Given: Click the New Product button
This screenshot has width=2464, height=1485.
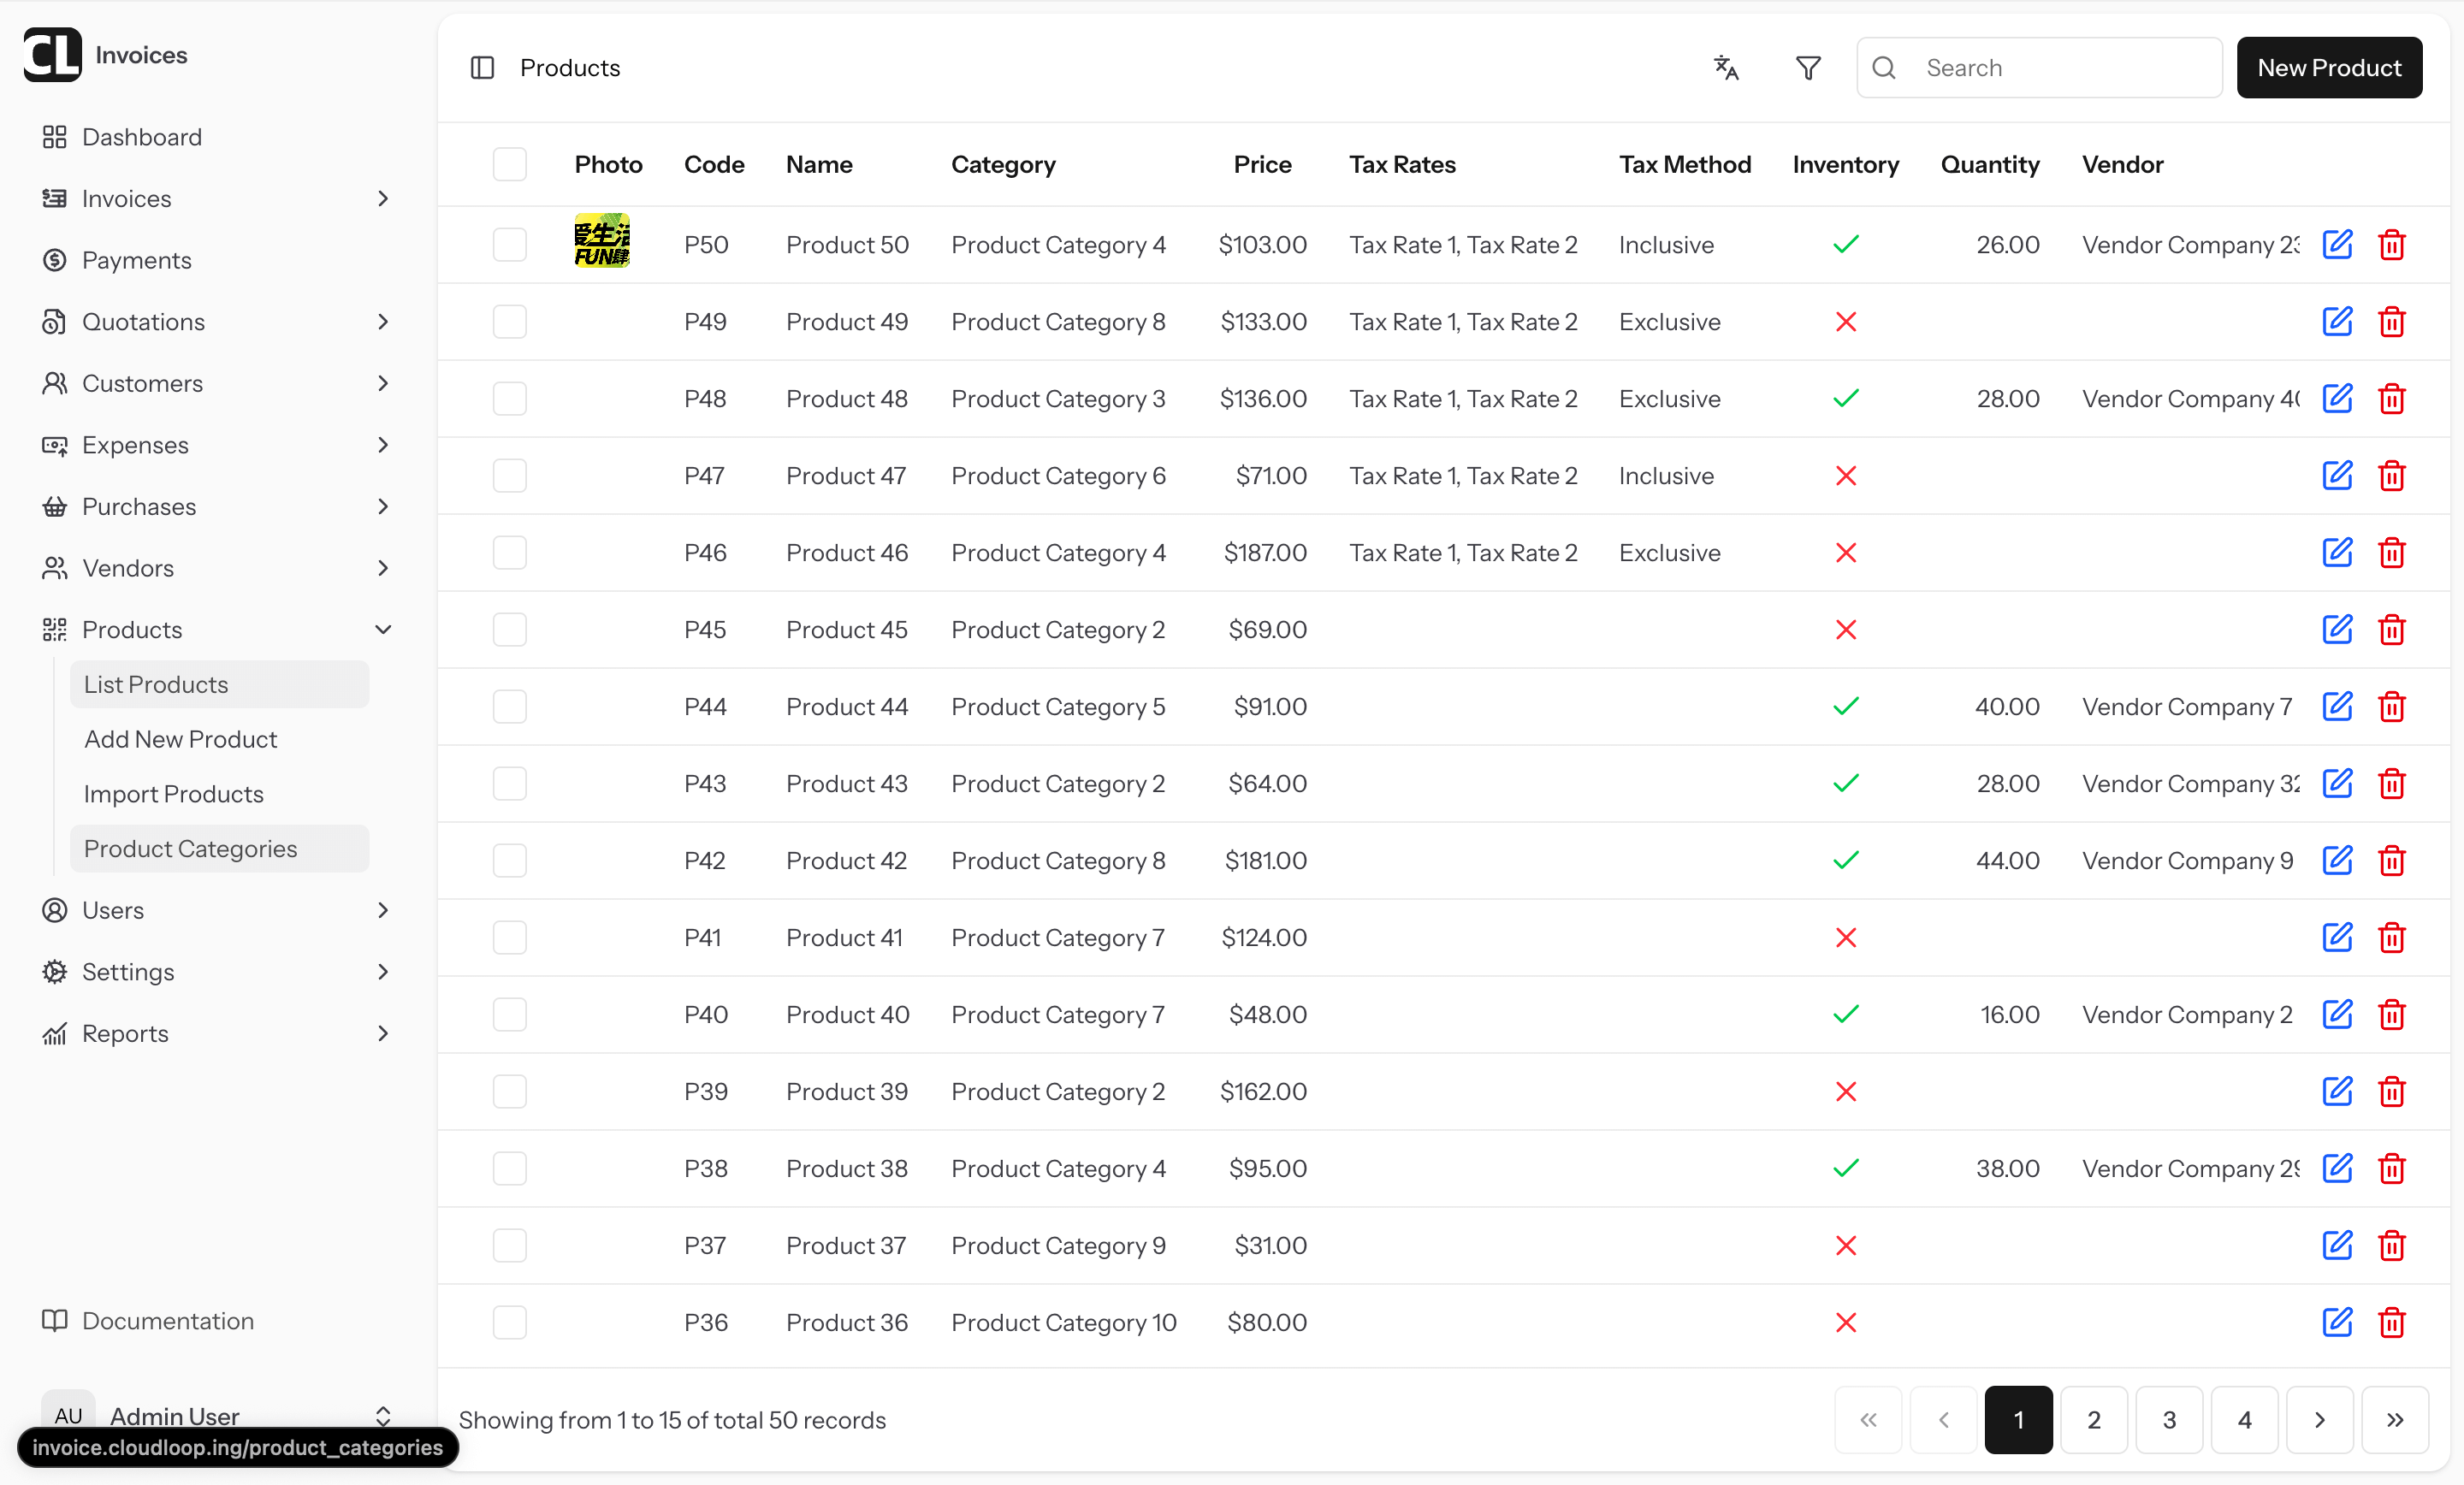Looking at the screenshot, I should [2329, 68].
